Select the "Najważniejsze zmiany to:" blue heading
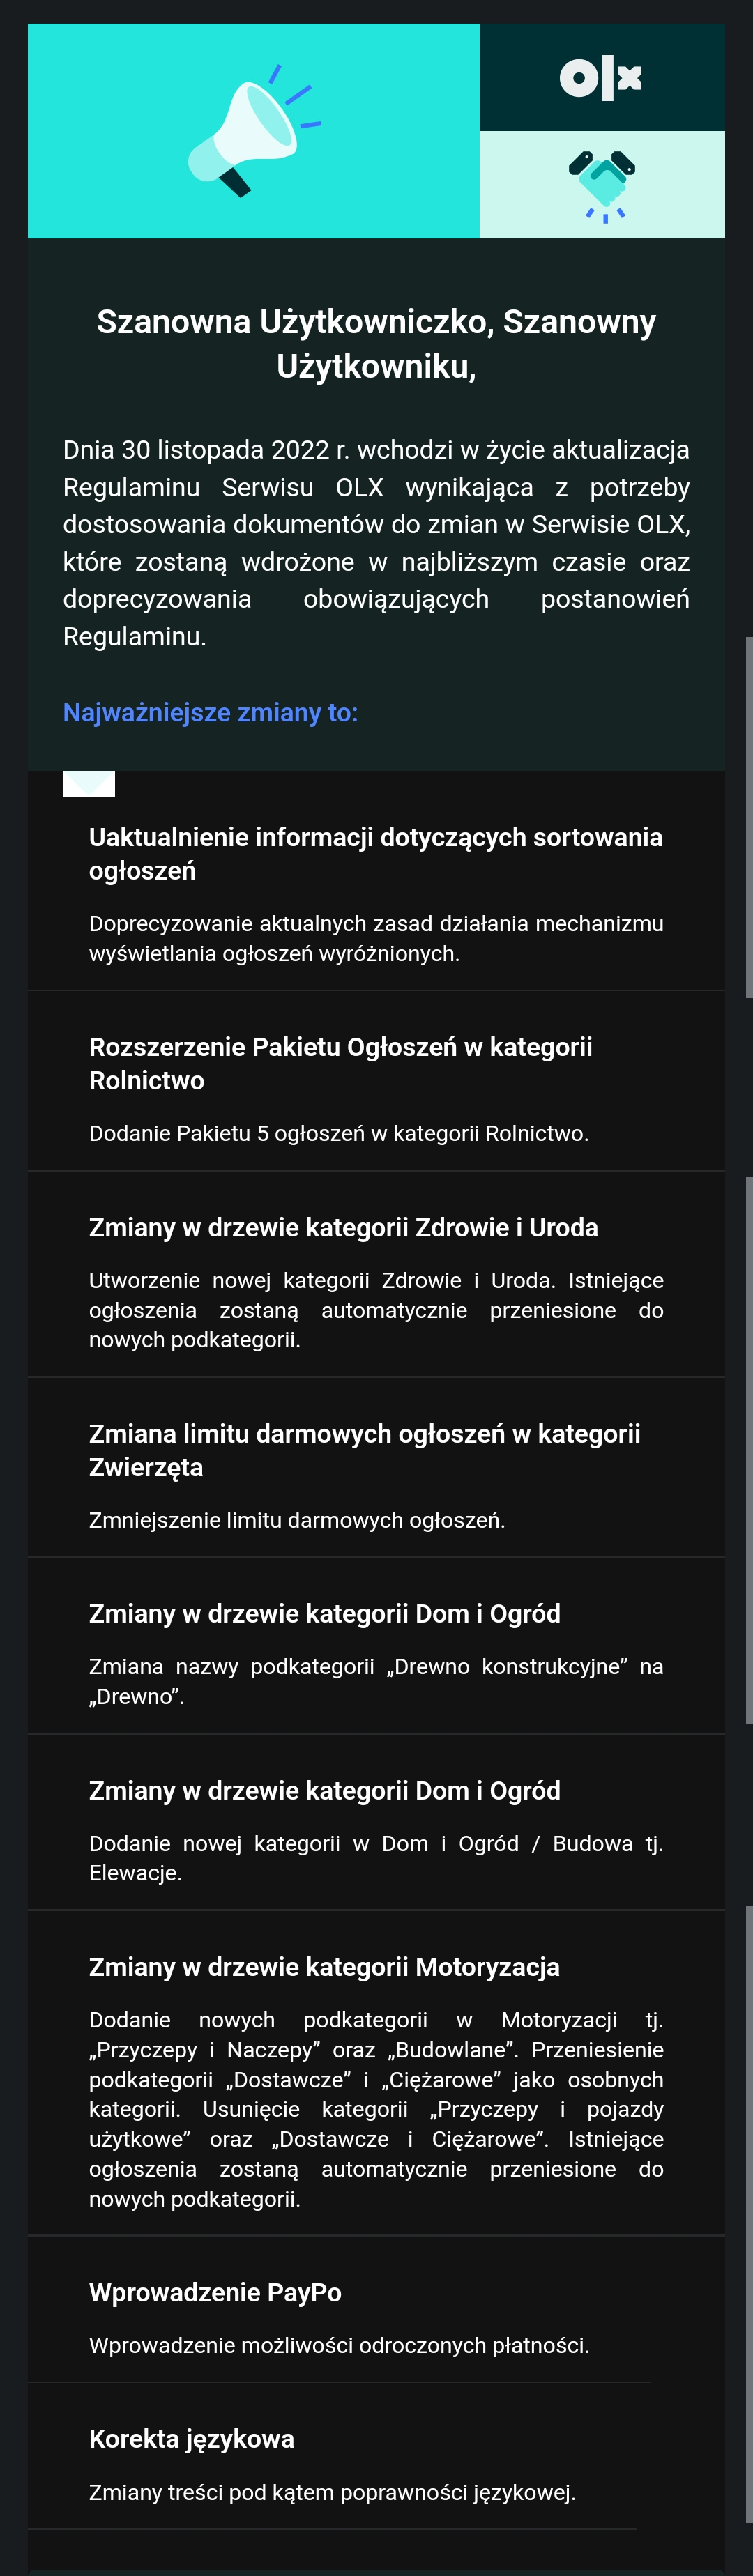The width and height of the screenshot is (753, 2576). coord(210,713)
